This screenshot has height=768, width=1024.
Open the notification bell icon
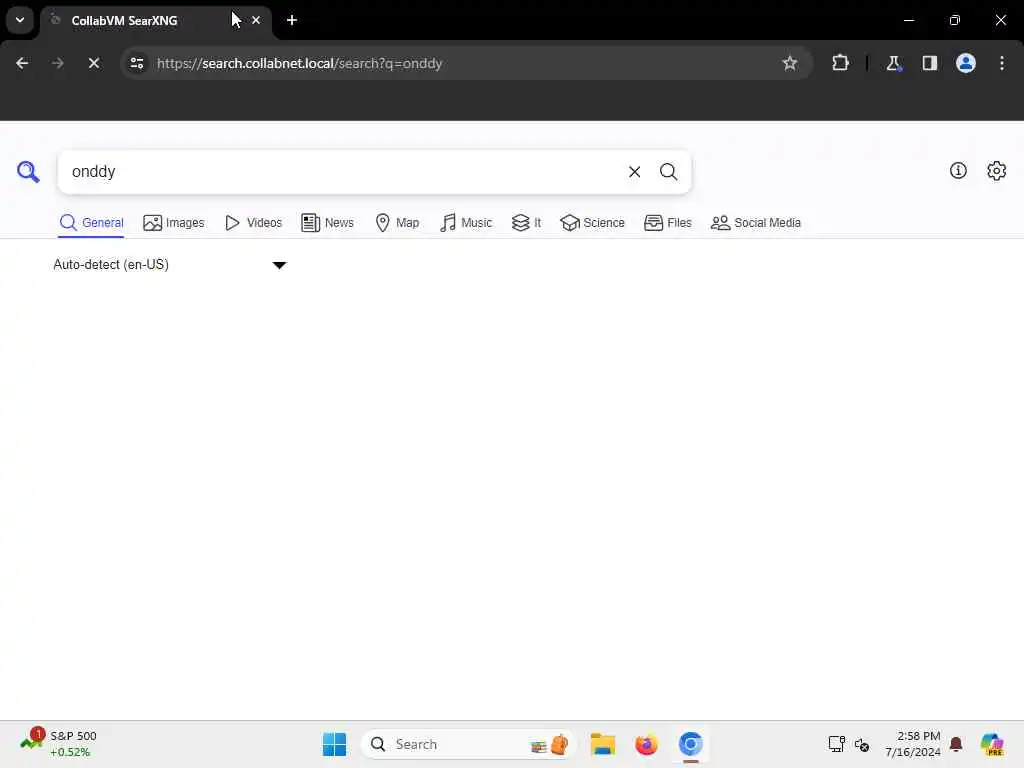[956, 744]
